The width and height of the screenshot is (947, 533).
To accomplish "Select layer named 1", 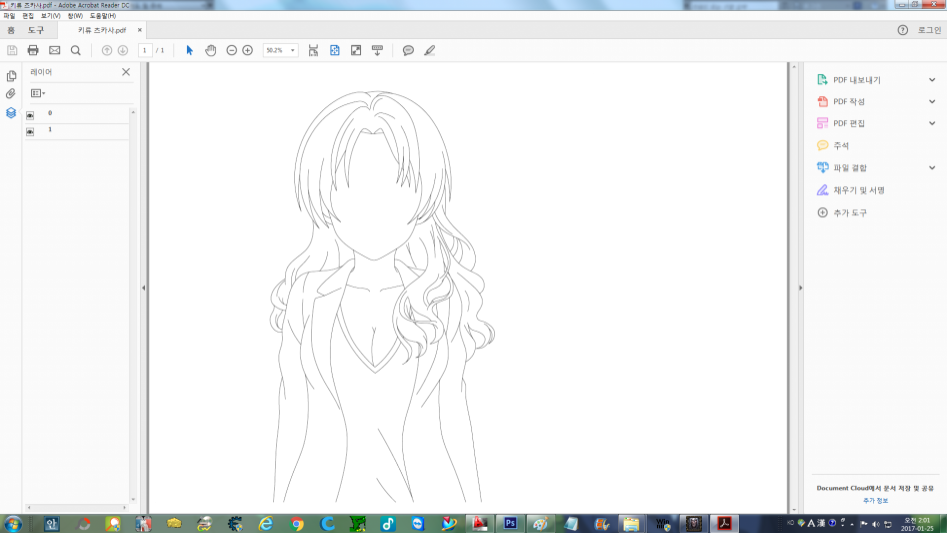I will (x=50, y=129).
